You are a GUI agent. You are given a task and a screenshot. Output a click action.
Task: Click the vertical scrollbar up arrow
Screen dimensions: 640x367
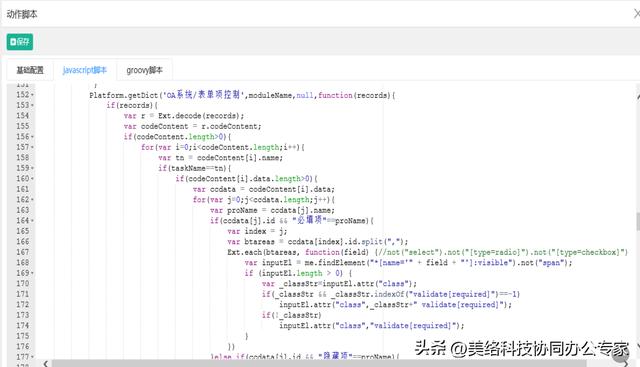click(638, 96)
